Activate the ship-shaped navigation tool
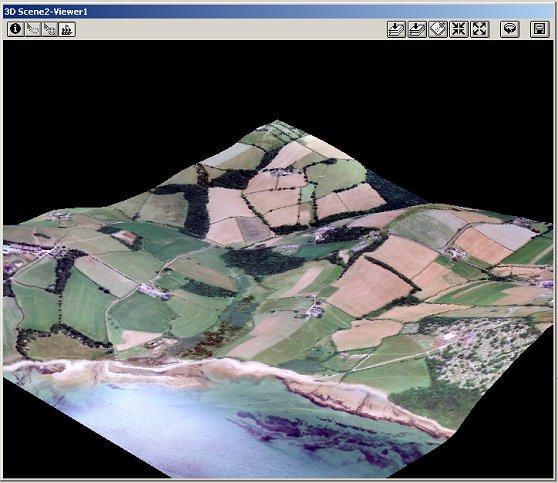 67,29
